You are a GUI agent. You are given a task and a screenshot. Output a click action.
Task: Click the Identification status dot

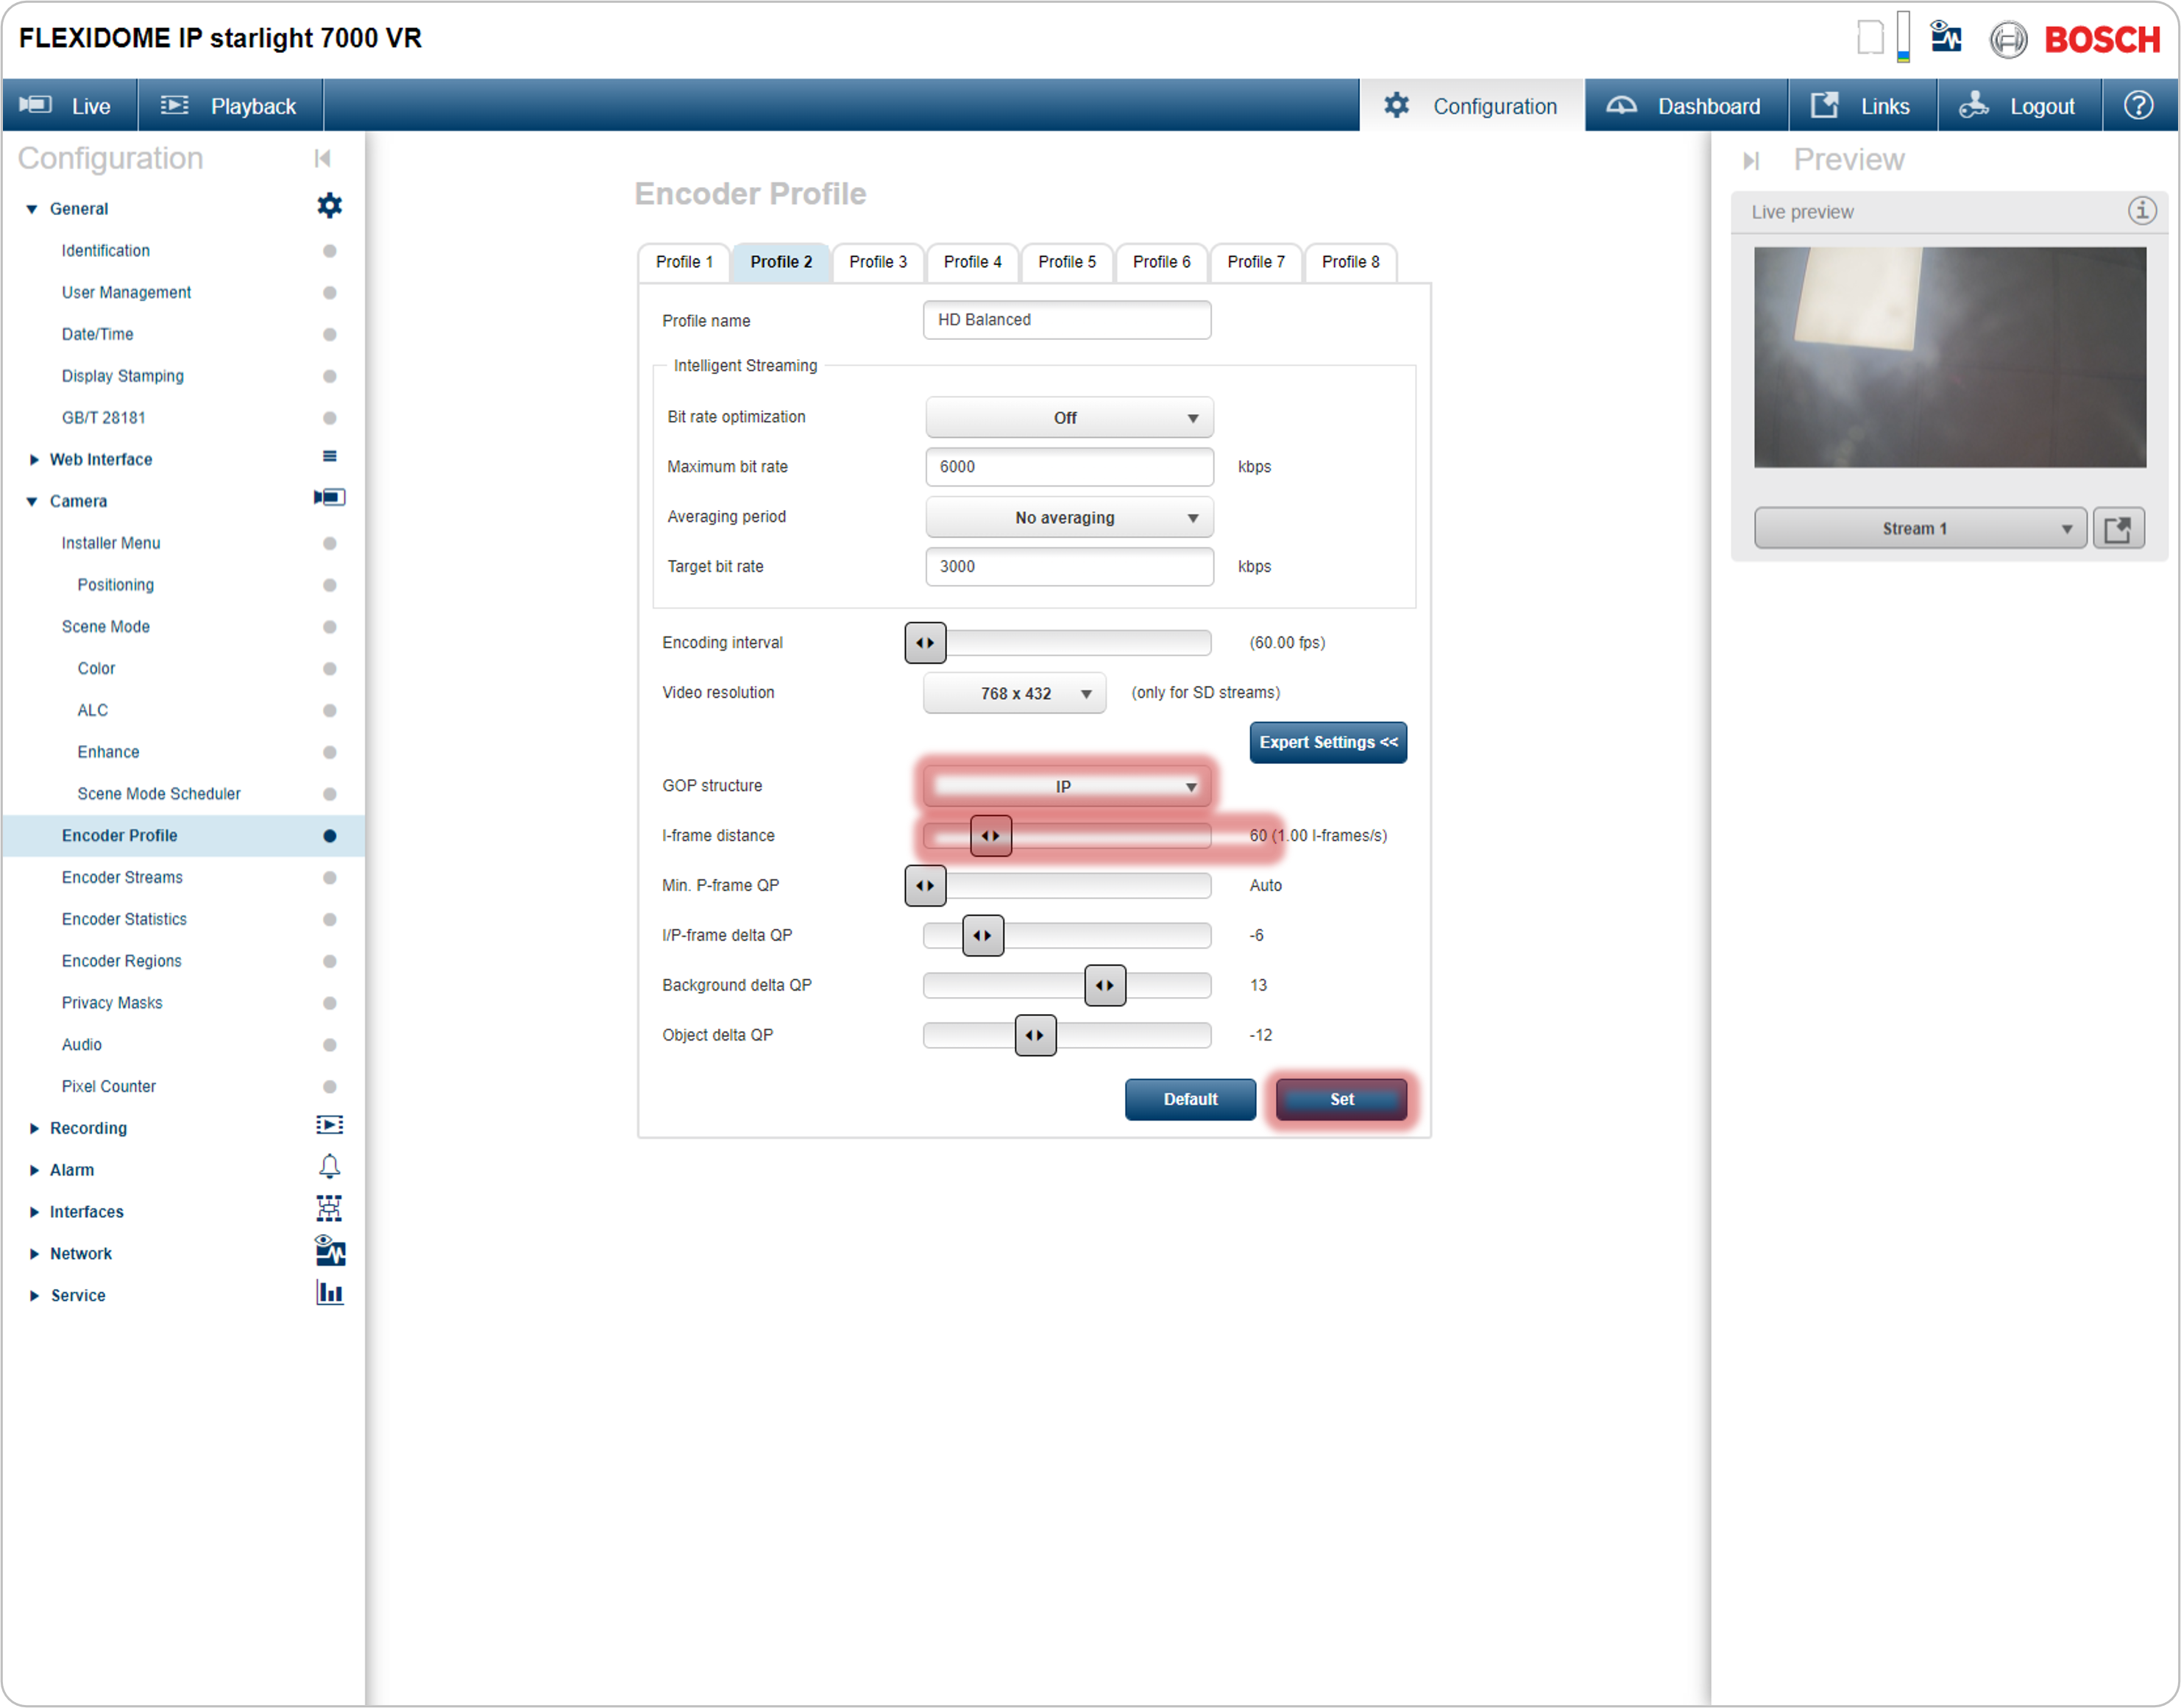tap(329, 251)
